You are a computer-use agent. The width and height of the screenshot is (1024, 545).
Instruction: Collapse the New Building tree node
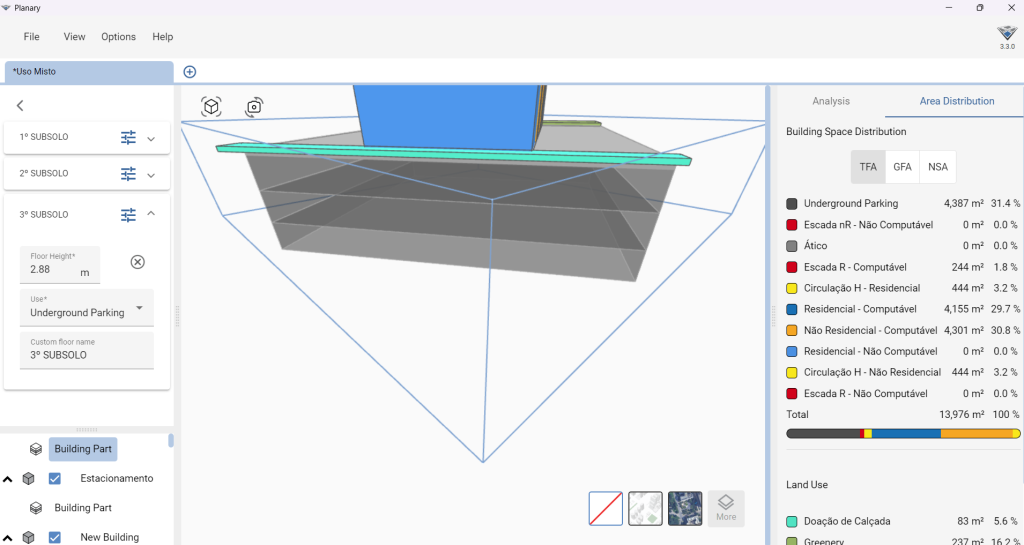(8, 537)
